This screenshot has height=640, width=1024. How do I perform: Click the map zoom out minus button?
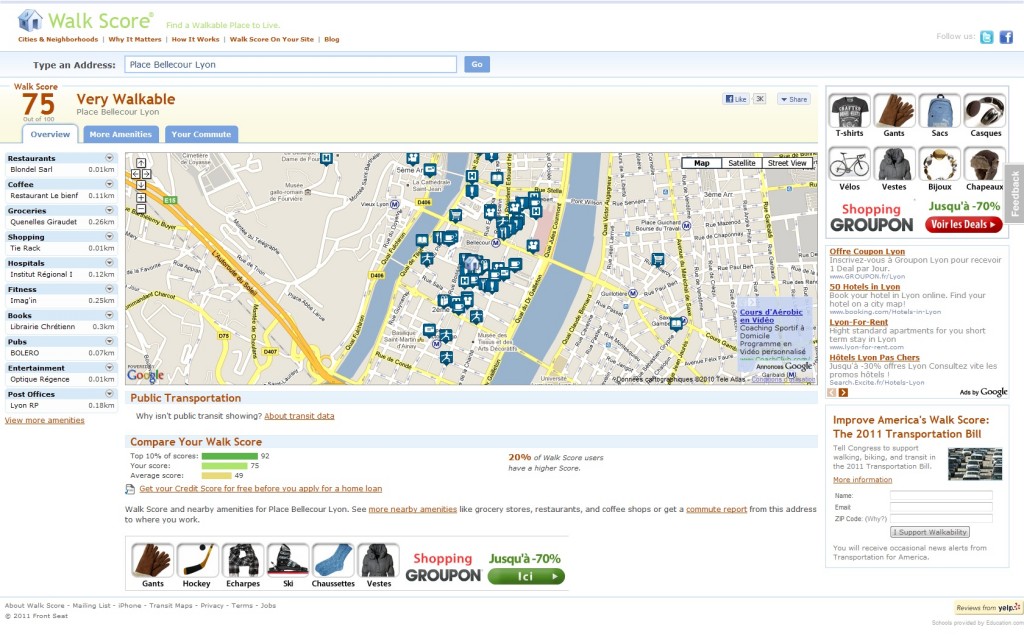[x=140, y=207]
